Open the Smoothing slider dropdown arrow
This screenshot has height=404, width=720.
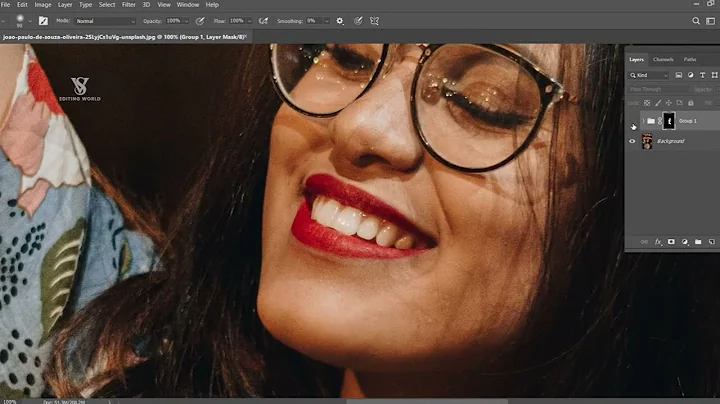click(327, 21)
